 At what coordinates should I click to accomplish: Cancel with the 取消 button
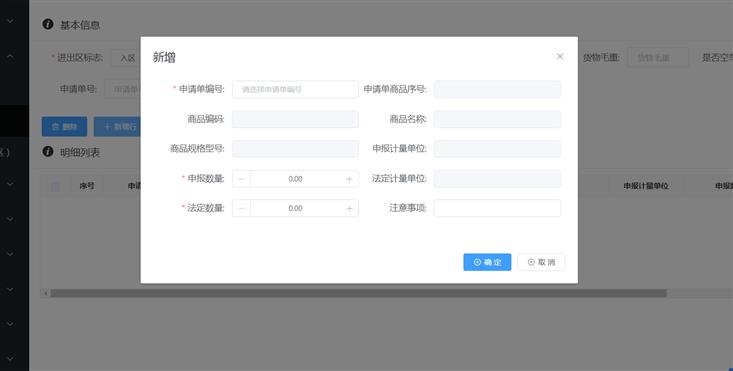click(x=541, y=262)
